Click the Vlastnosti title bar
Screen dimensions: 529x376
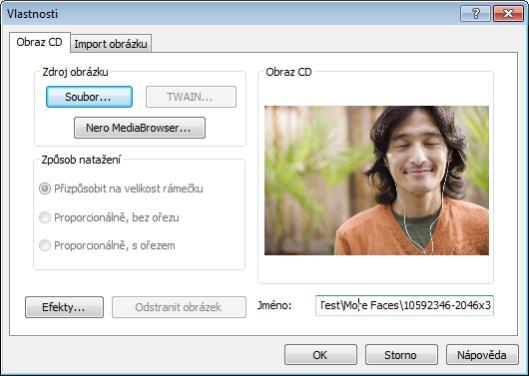click(229, 14)
